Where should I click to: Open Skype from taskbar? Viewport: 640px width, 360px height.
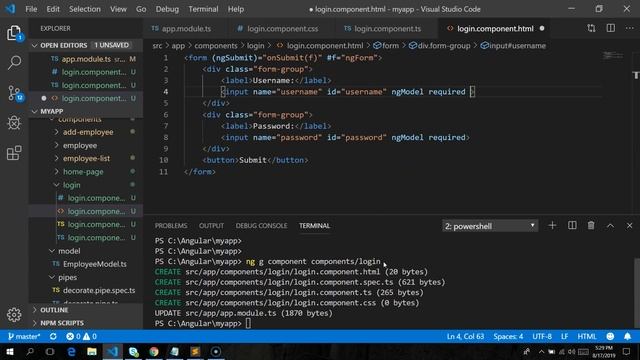tap(133, 351)
